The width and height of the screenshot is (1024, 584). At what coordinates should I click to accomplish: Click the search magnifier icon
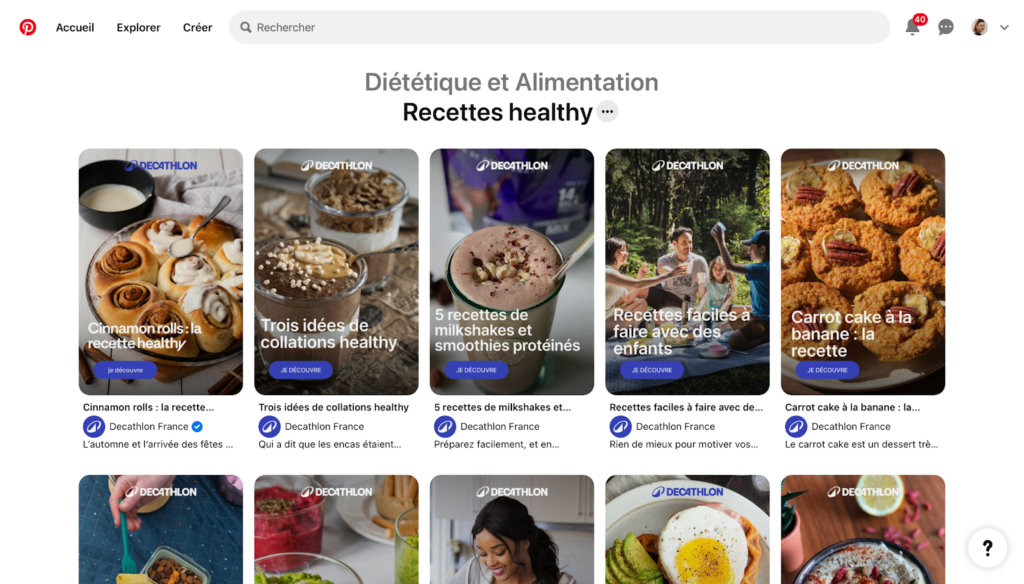click(246, 27)
